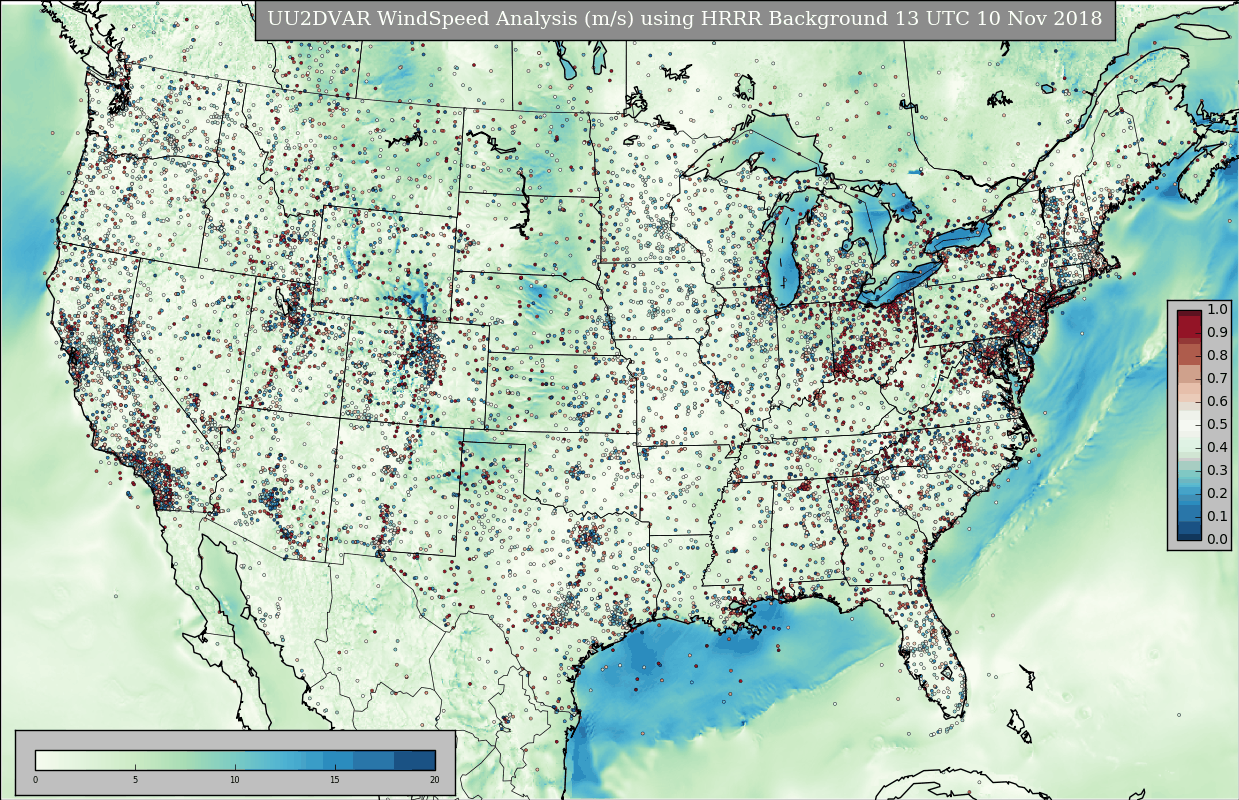Click the 0.0 label on vertical colorbar
This screenshot has width=1239, height=800.
pos(1217,539)
